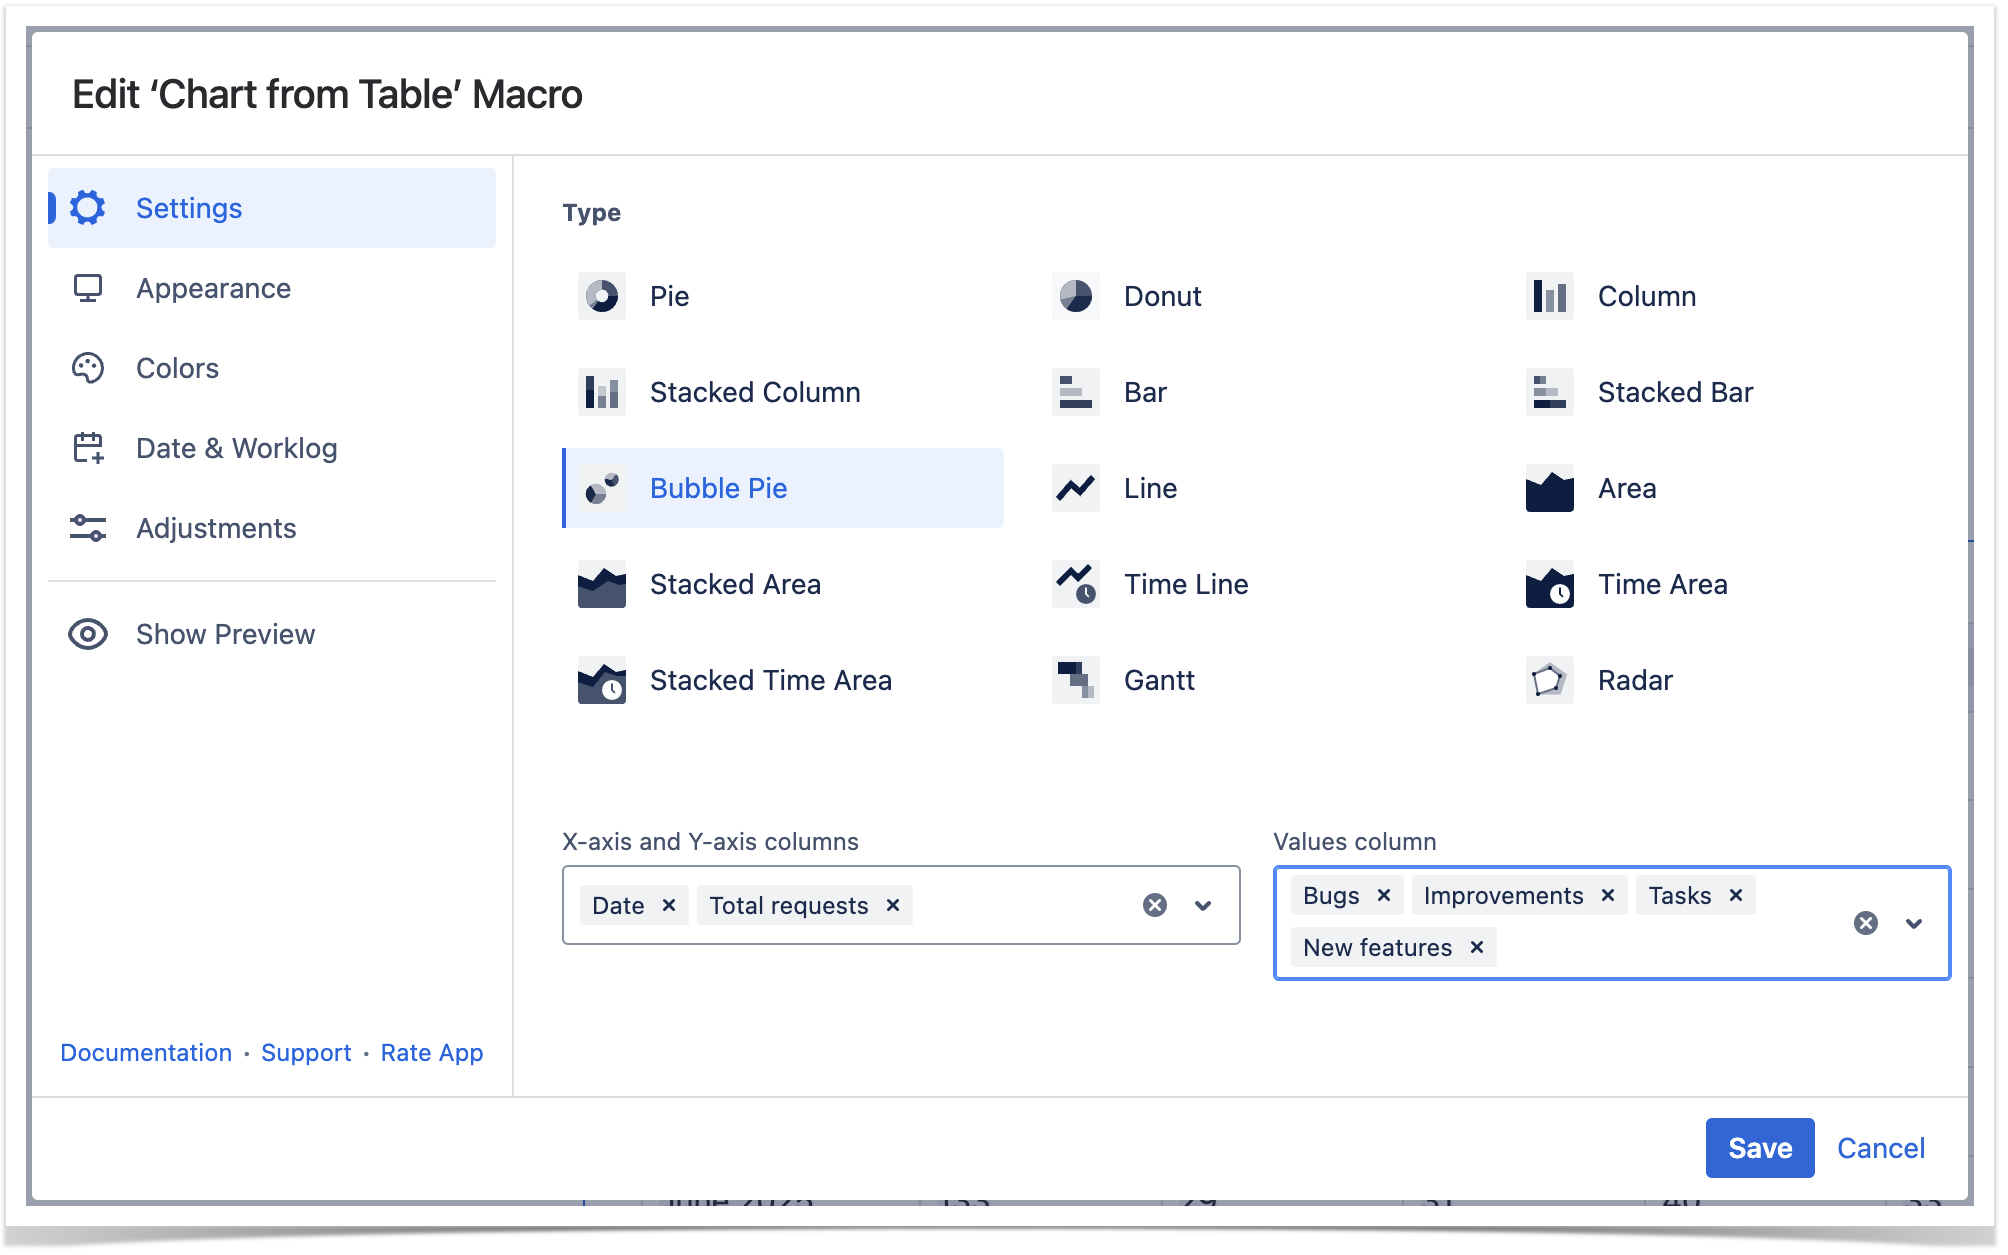Remove the Bugs tag from Values column

(x=1384, y=895)
